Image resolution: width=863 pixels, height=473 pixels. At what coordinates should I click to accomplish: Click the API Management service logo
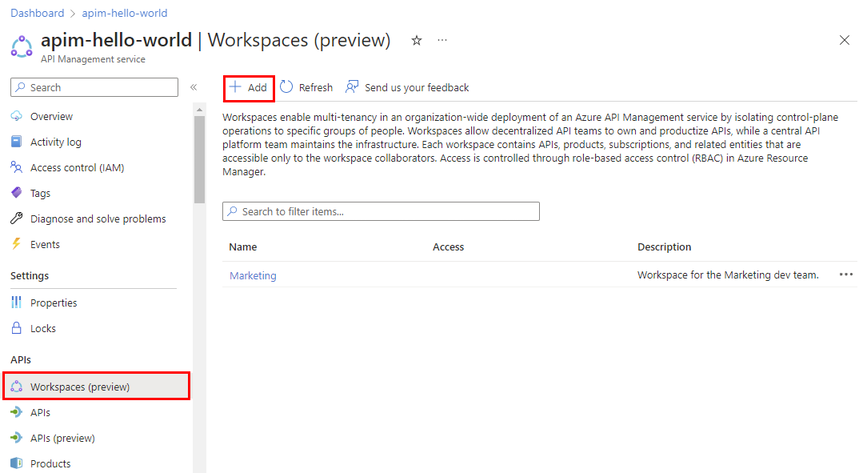click(x=21, y=46)
